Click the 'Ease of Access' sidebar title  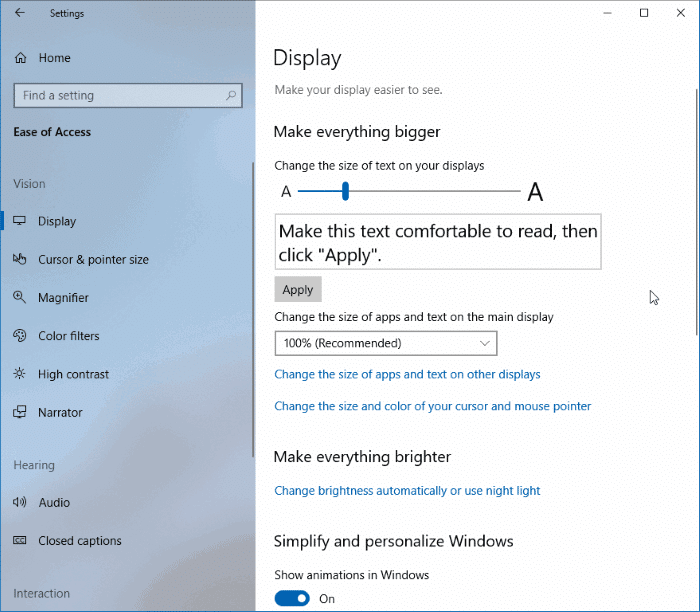52,132
